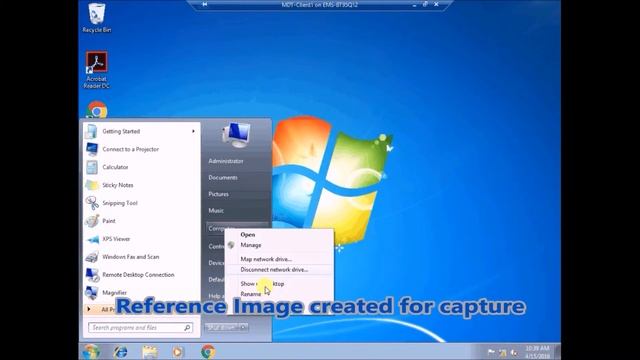This screenshot has height=360, width=640.
Task: Open Remote Desktop Connection
Action: pyautogui.click(x=141, y=275)
